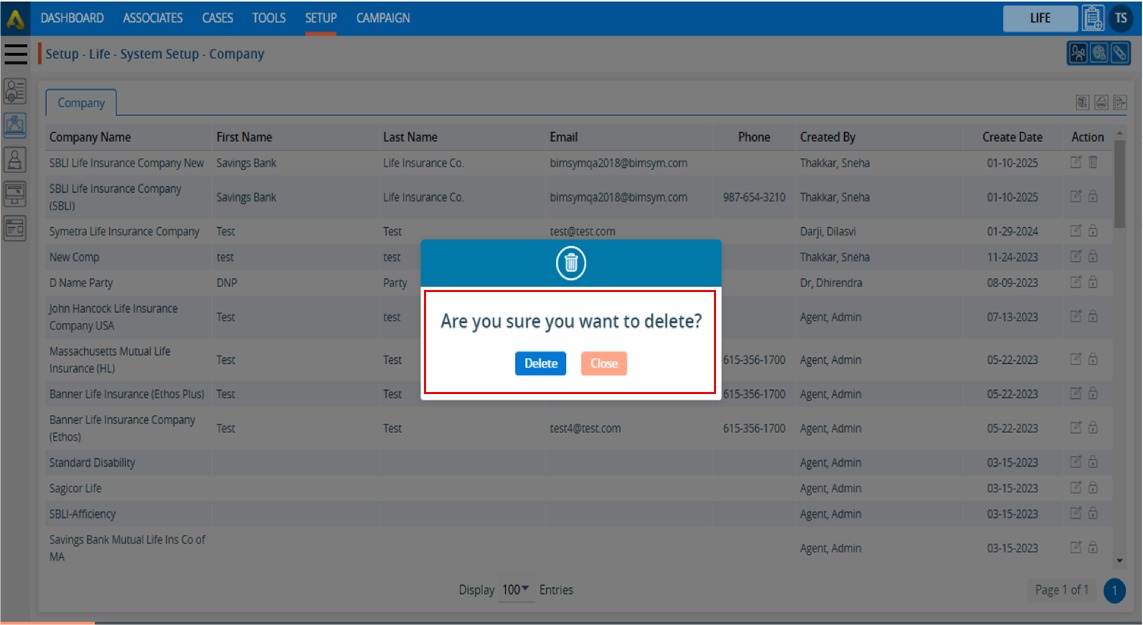Open the hamburger menu icon
1143x625 pixels.
(16, 54)
